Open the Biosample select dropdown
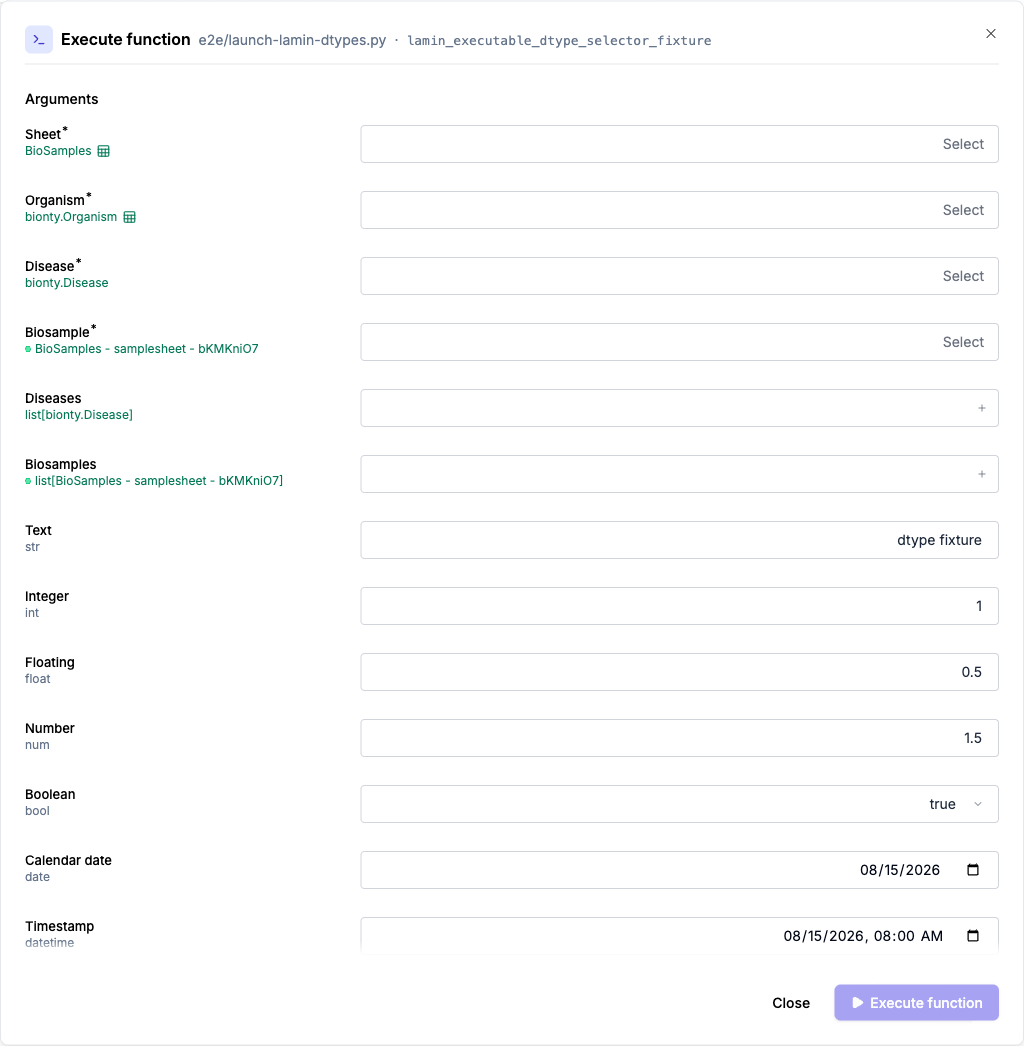 pos(679,342)
